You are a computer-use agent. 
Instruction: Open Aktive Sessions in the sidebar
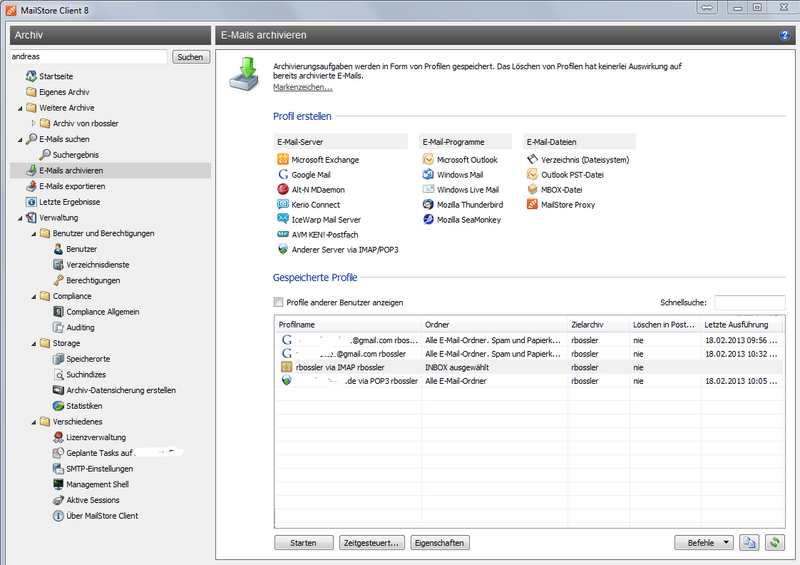coord(92,500)
